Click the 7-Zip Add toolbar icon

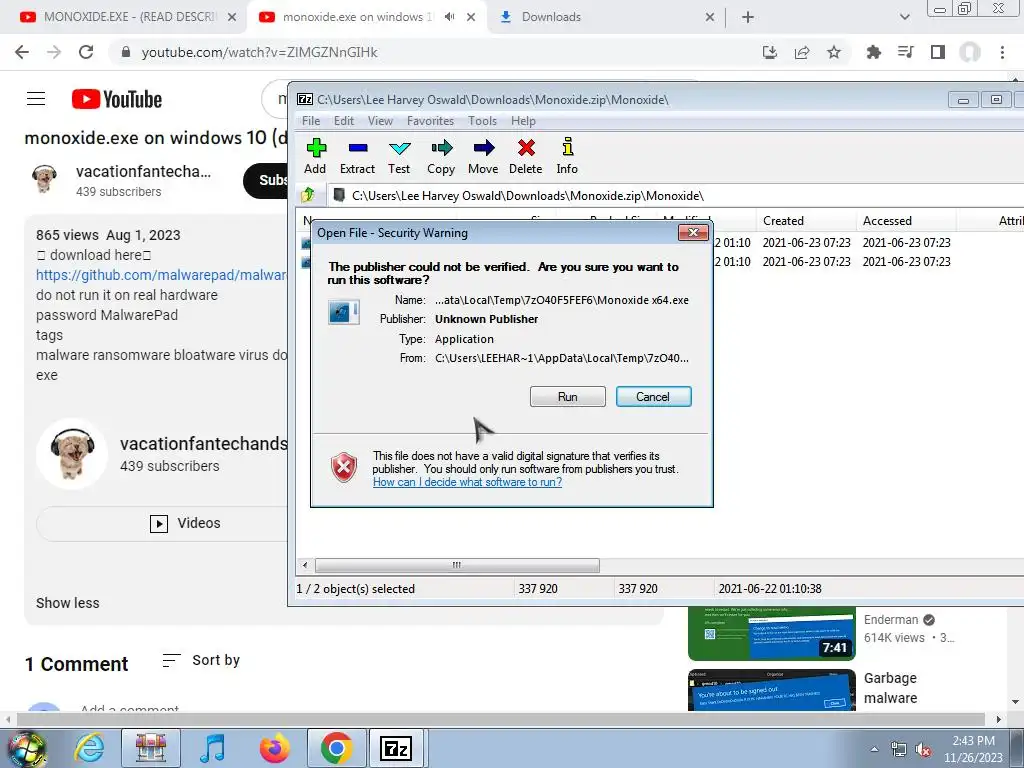pos(315,156)
